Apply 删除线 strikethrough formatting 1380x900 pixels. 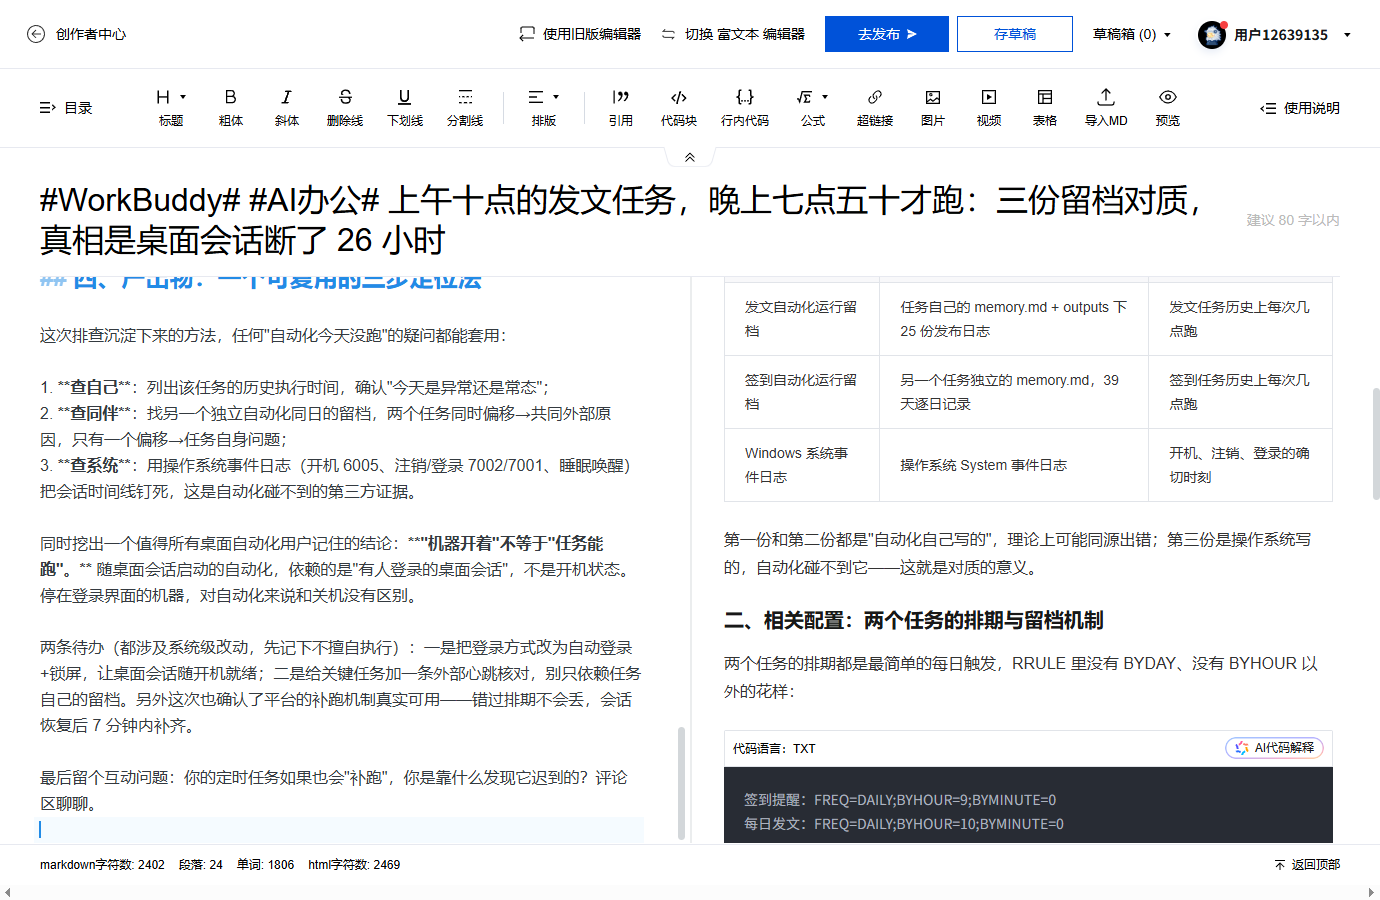coord(345,107)
